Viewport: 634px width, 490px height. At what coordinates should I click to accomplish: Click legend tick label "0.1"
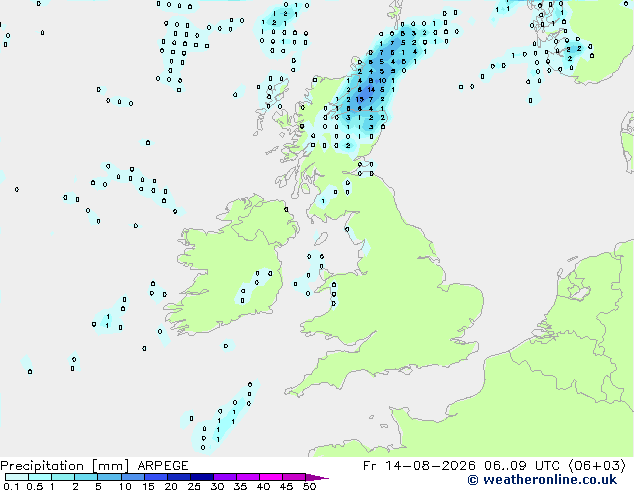point(11,486)
